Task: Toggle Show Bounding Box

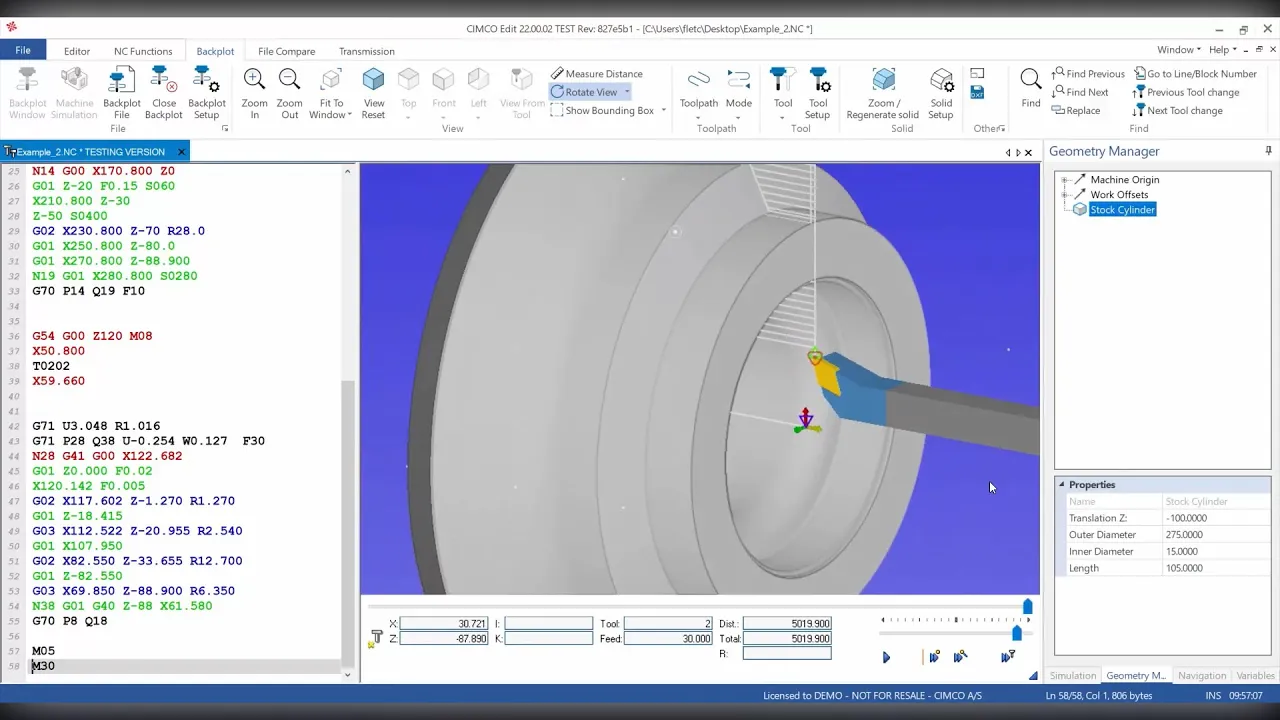Action: click(x=601, y=110)
